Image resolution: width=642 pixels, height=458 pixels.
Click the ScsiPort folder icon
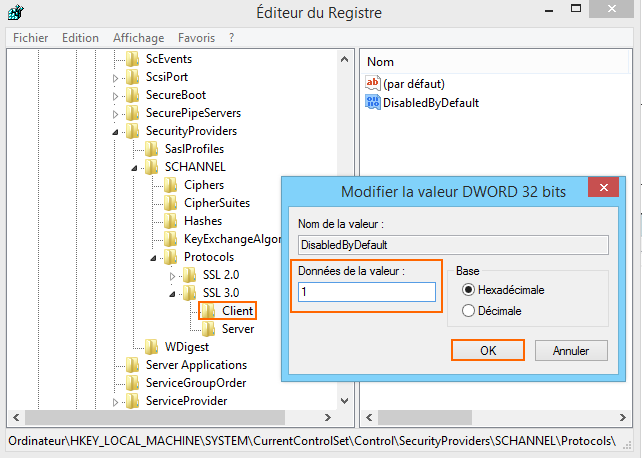pos(132,77)
